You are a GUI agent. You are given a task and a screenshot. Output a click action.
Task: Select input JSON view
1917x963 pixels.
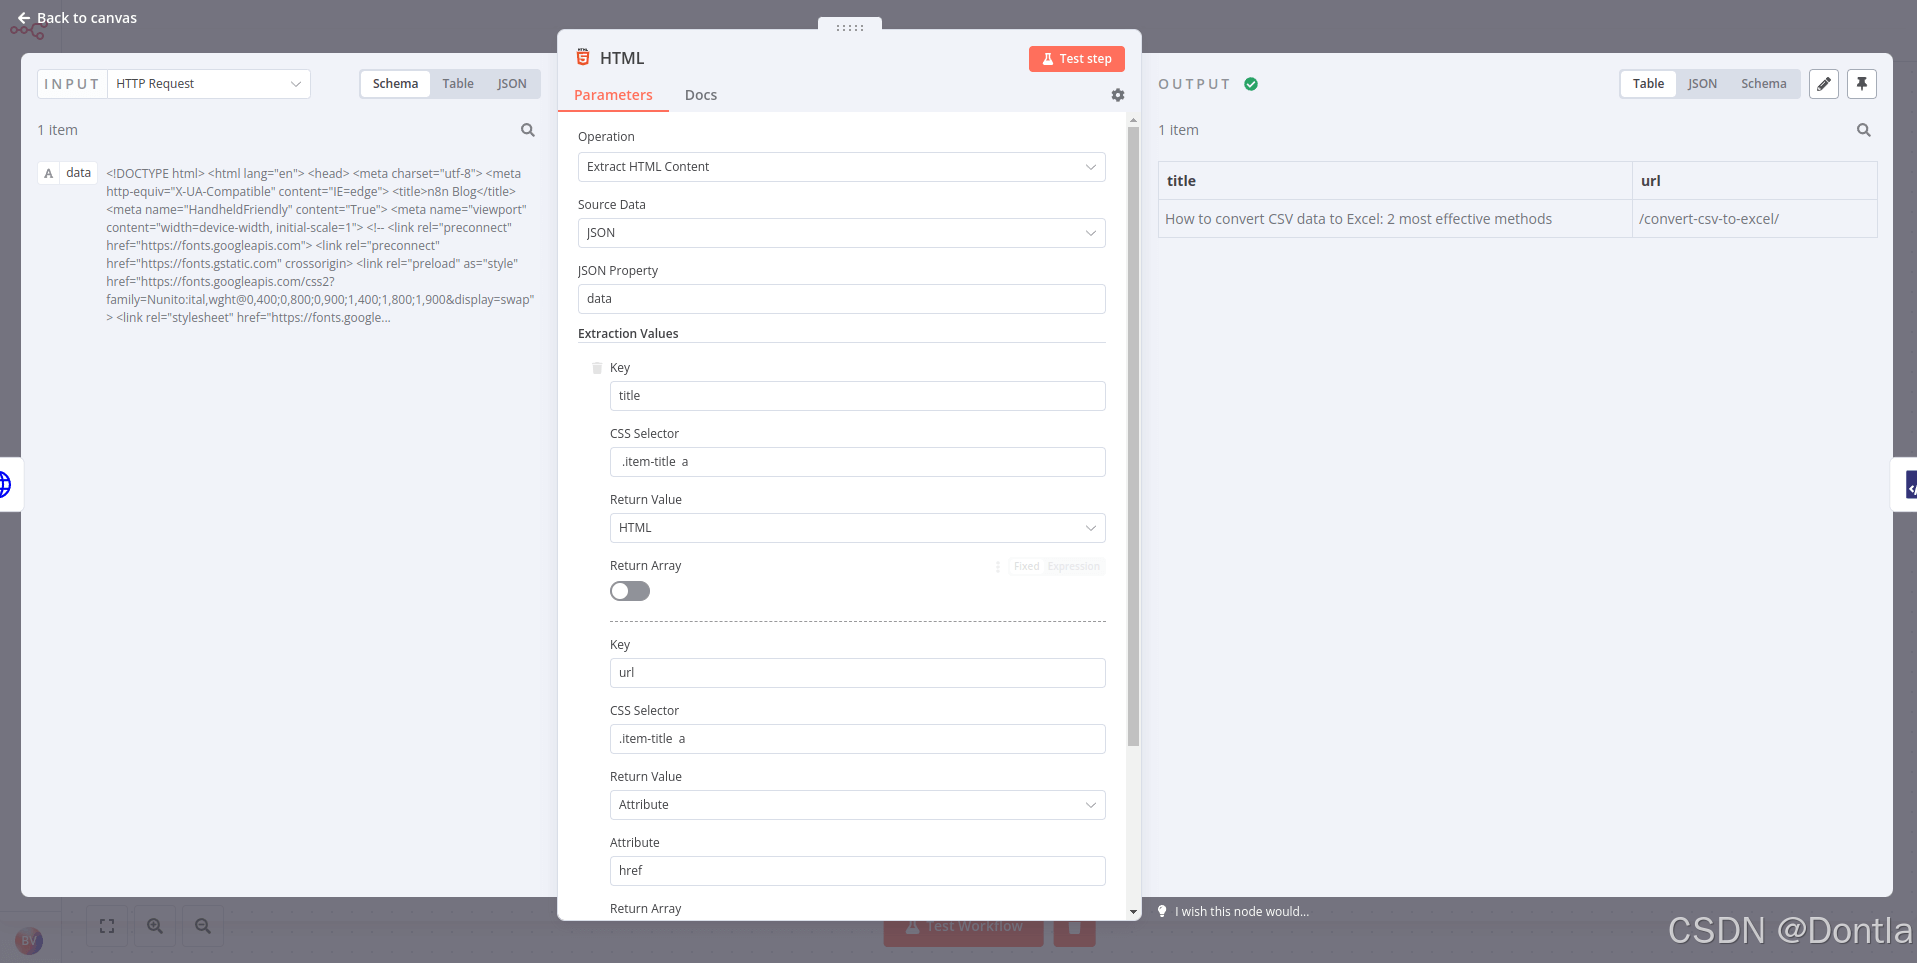click(512, 84)
